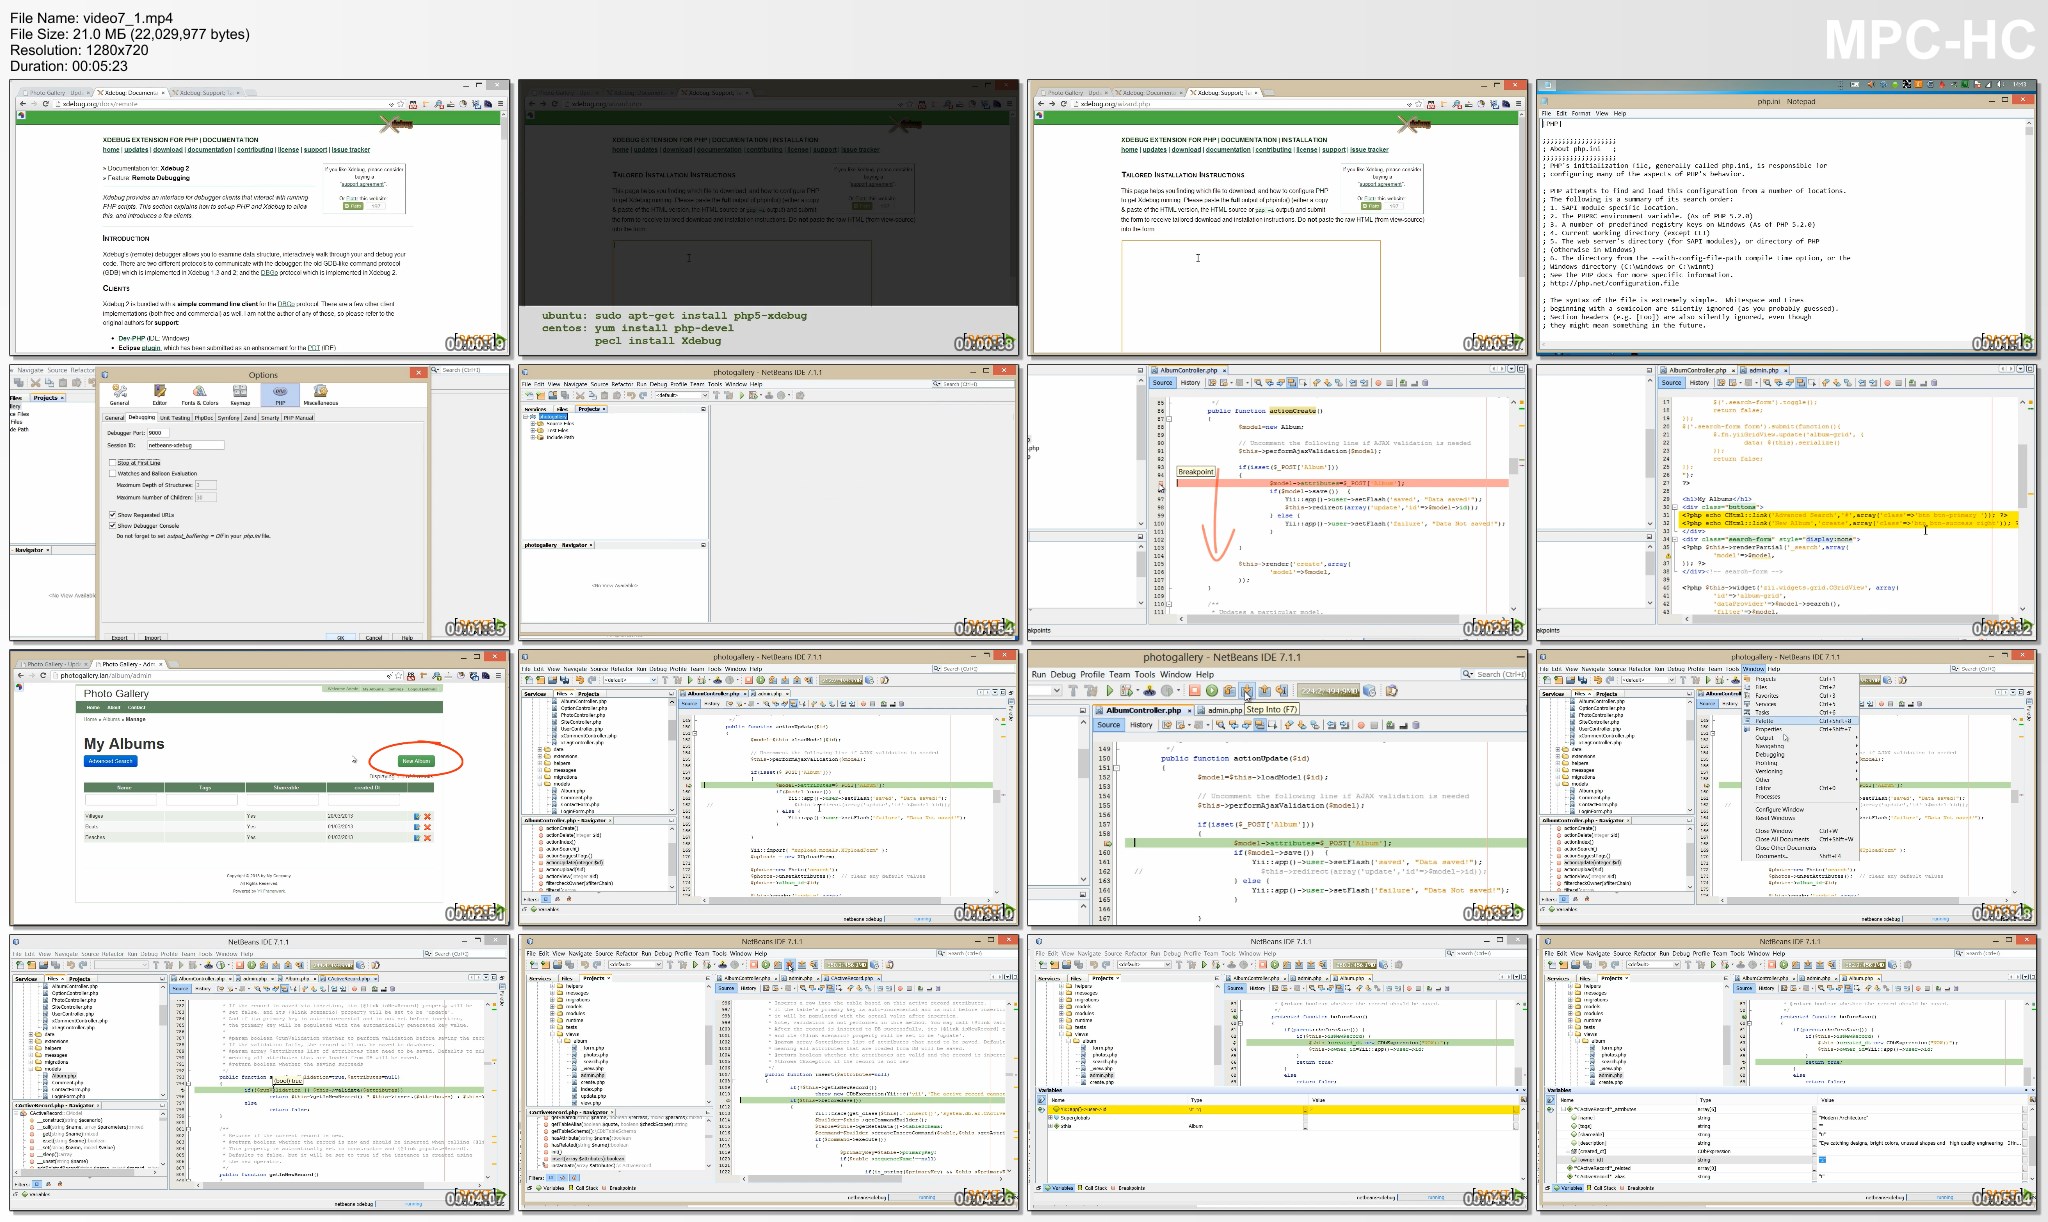Open Debug menu in 00:03:29 frame
Screen dimensions: 2048x1222
click(1063, 674)
